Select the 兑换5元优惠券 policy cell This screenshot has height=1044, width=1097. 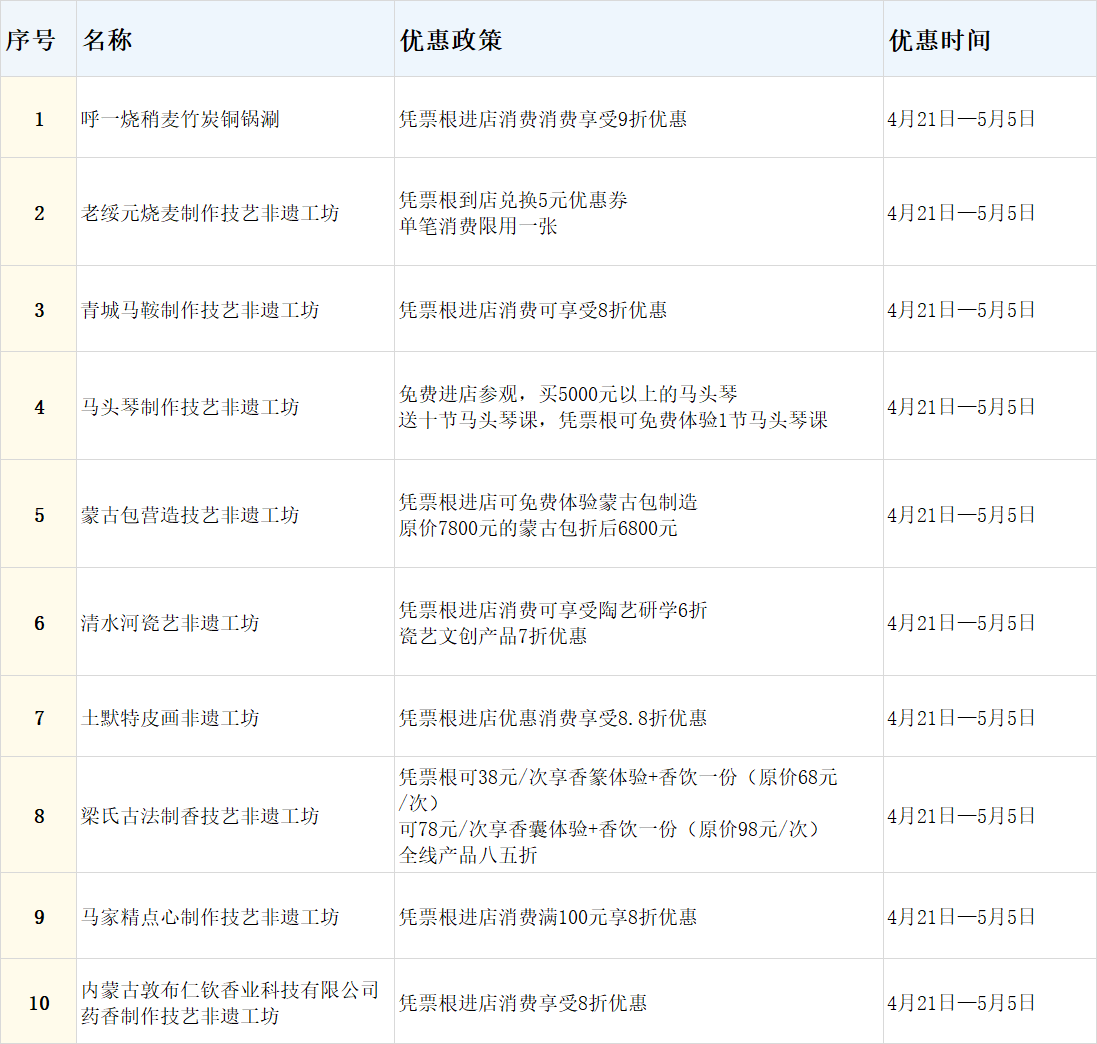click(x=513, y=213)
